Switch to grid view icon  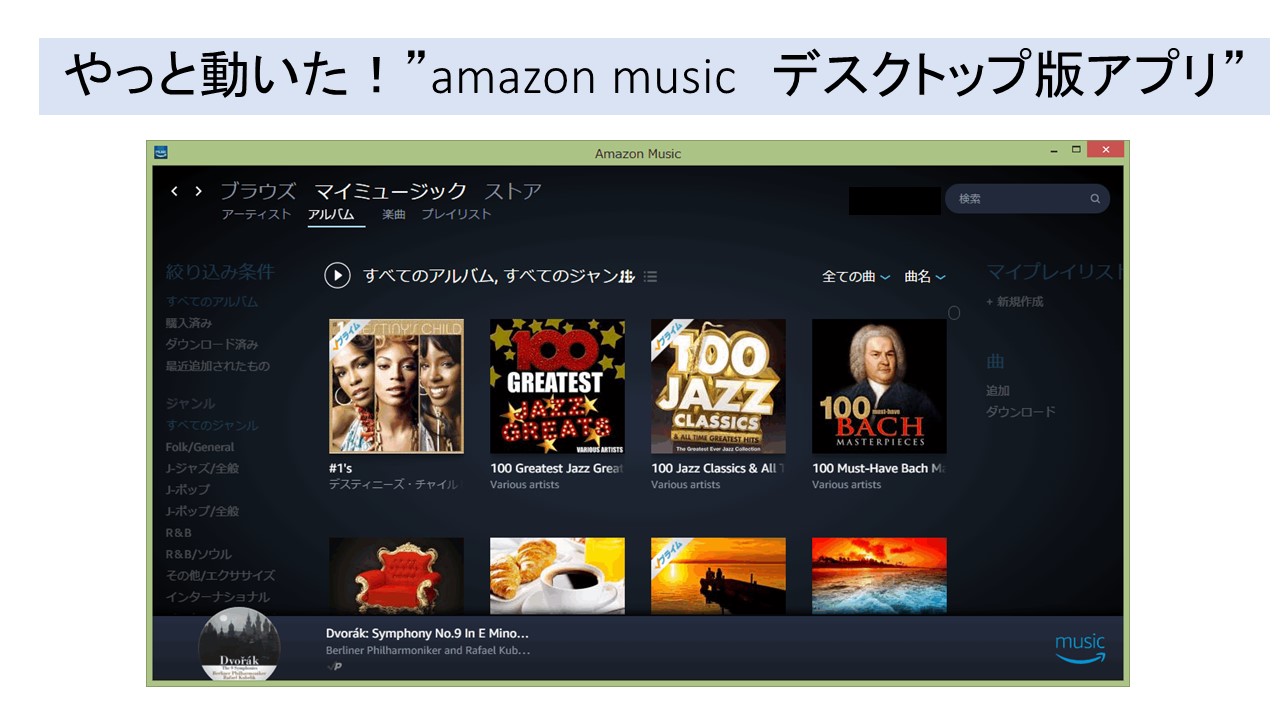(628, 276)
